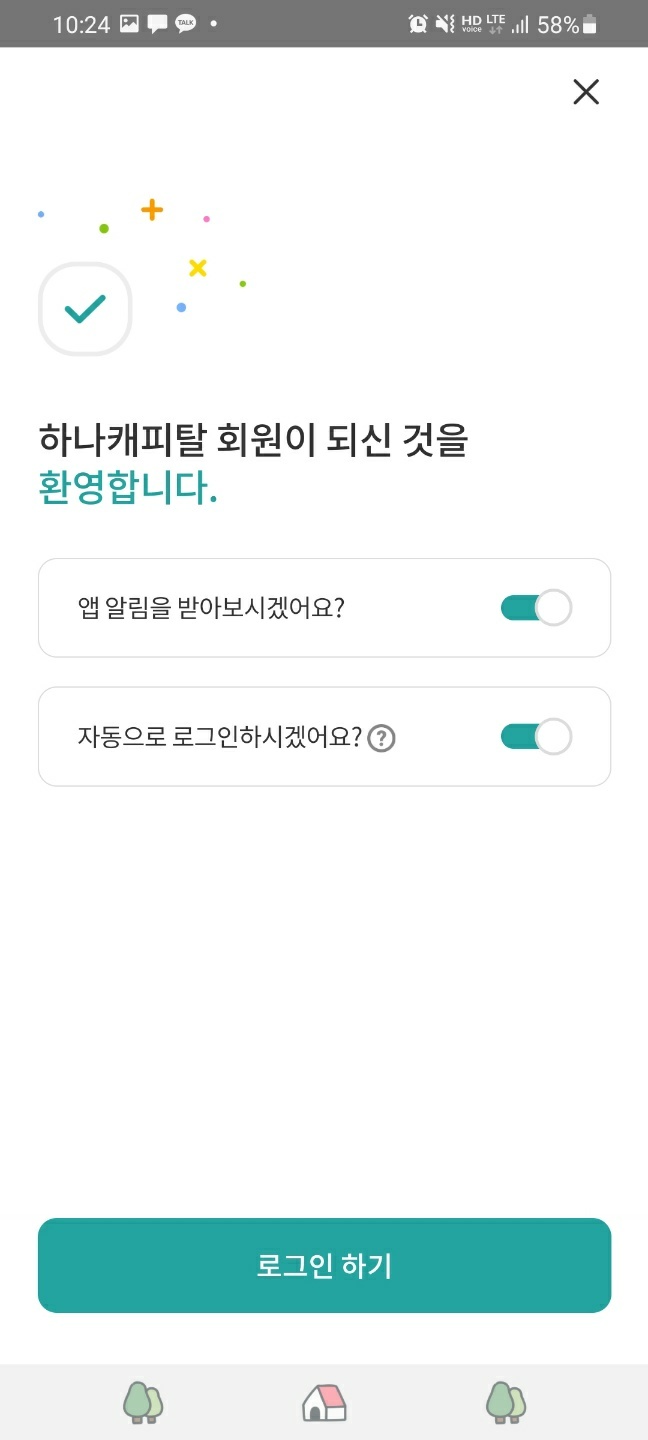This screenshot has width=648, height=1440.
Task: Open the auto-login help question mark
Action: pyautogui.click(x=381, y=739)
